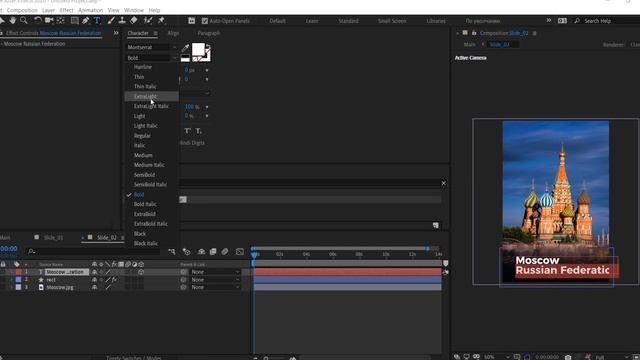Toggle effects fx switch on rect layer

coord(115,280)
